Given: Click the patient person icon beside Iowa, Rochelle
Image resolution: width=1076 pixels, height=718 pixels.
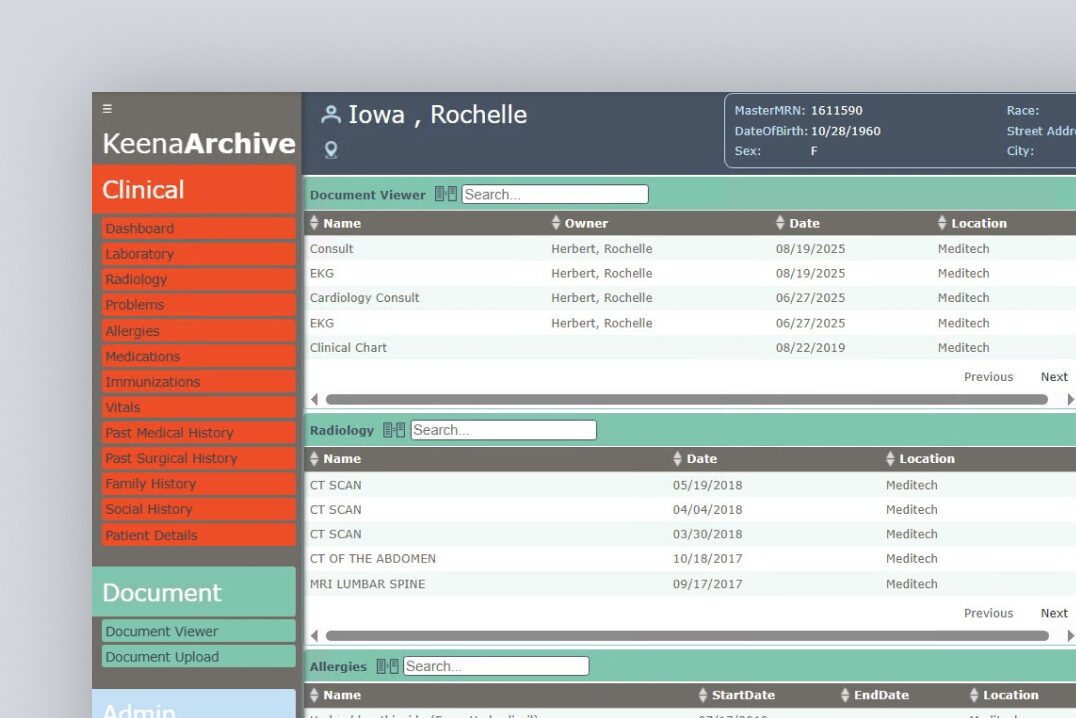Looking at the screenshot, I should coord(331,115).
